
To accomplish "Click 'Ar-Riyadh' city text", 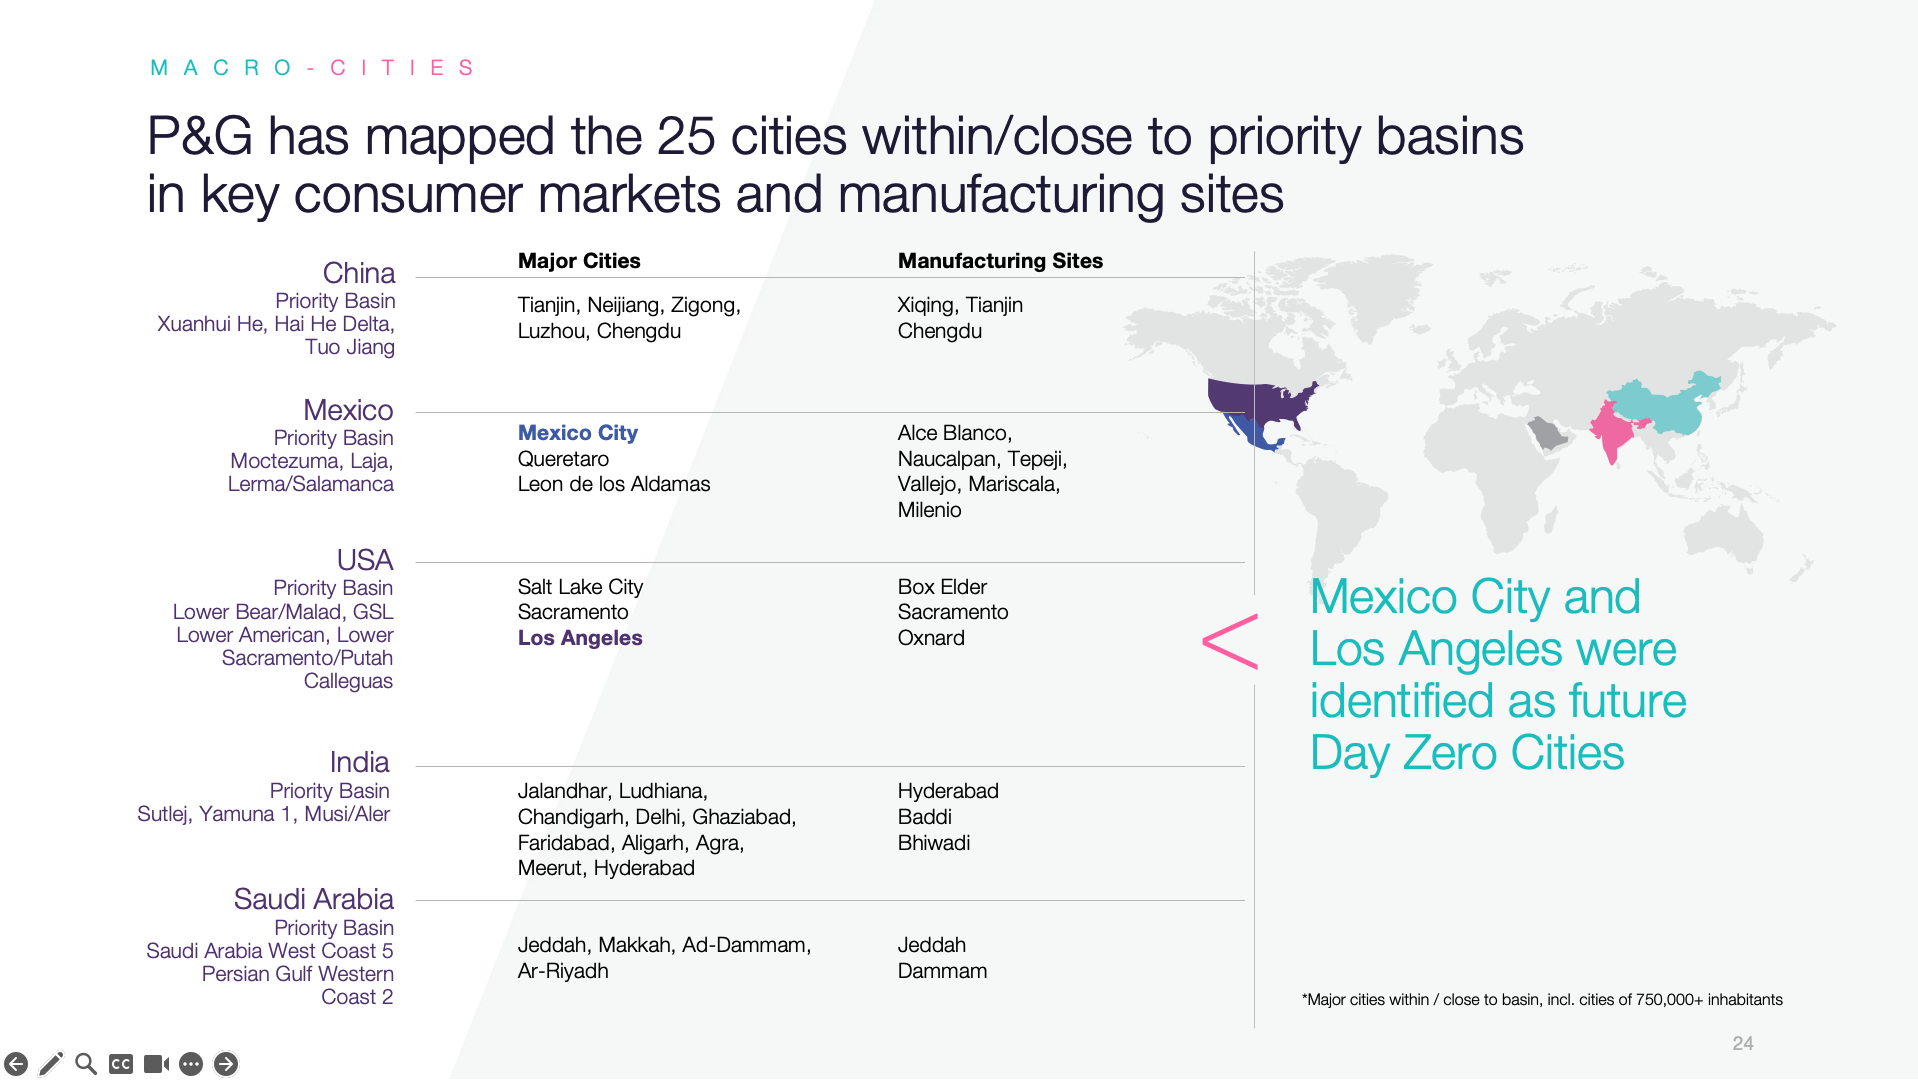I will [563, 971].
